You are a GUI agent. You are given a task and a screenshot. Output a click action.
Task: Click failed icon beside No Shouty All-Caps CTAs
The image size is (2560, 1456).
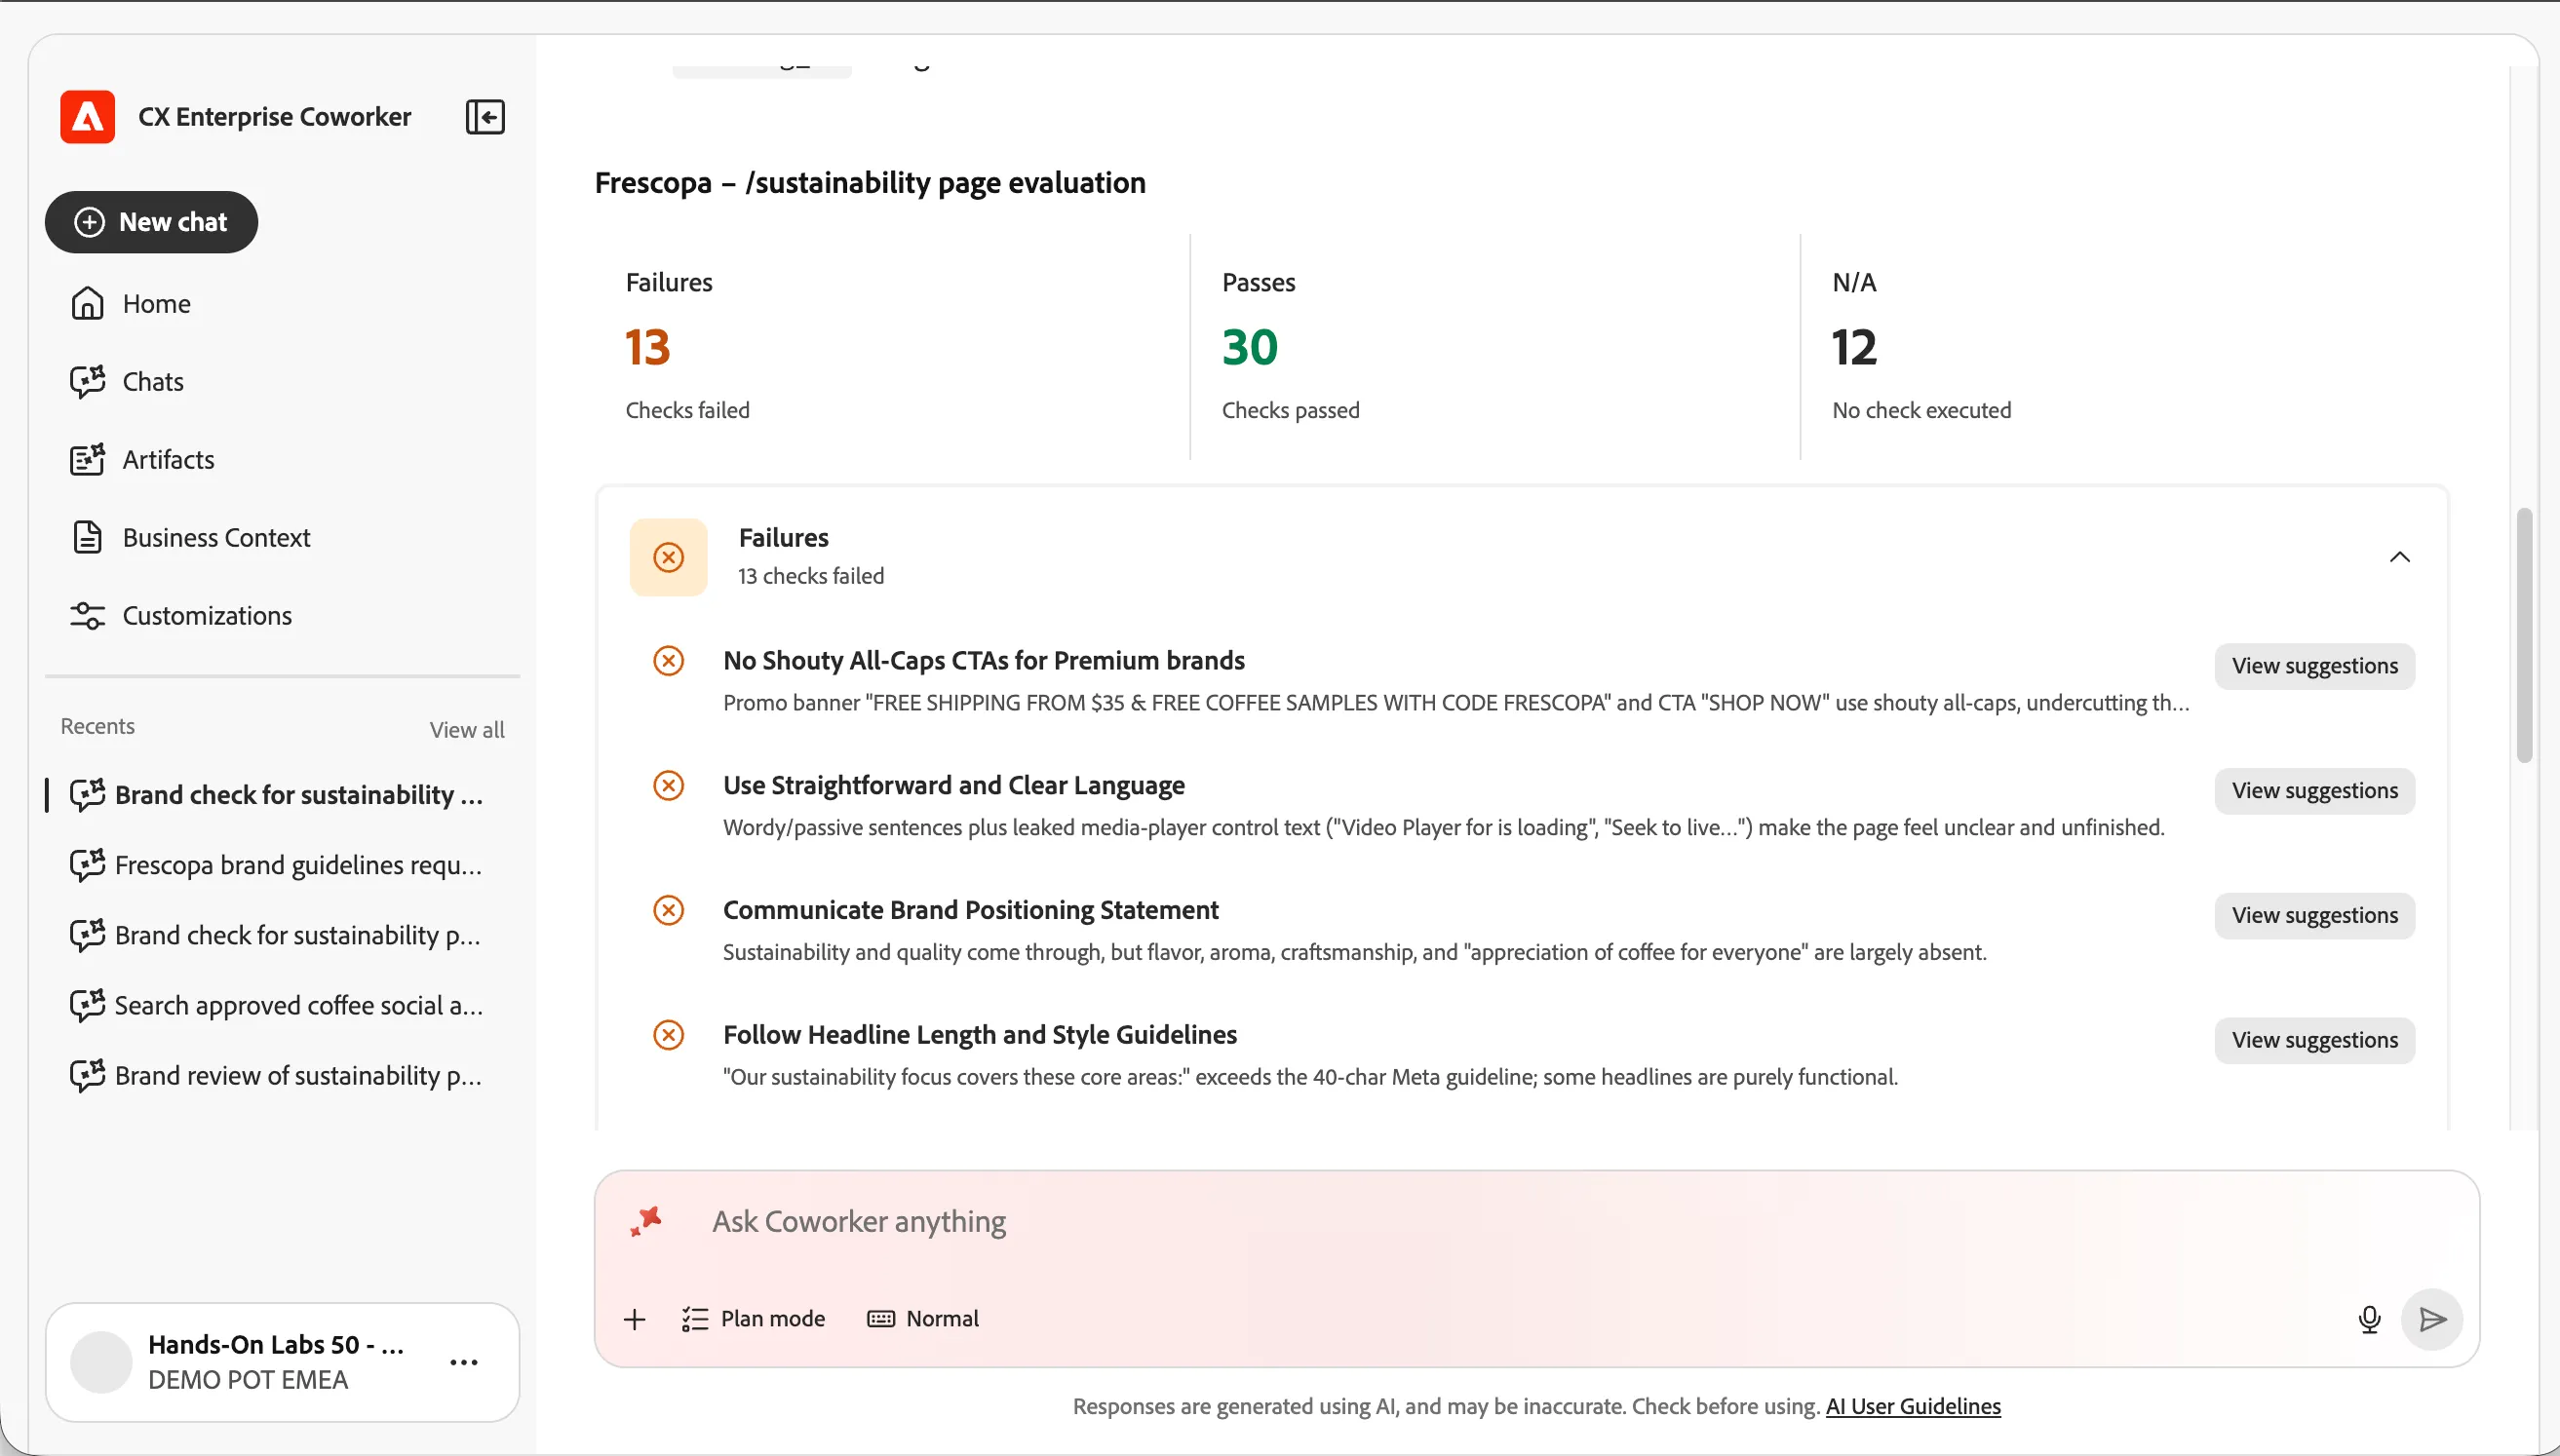tap(668, 661)
